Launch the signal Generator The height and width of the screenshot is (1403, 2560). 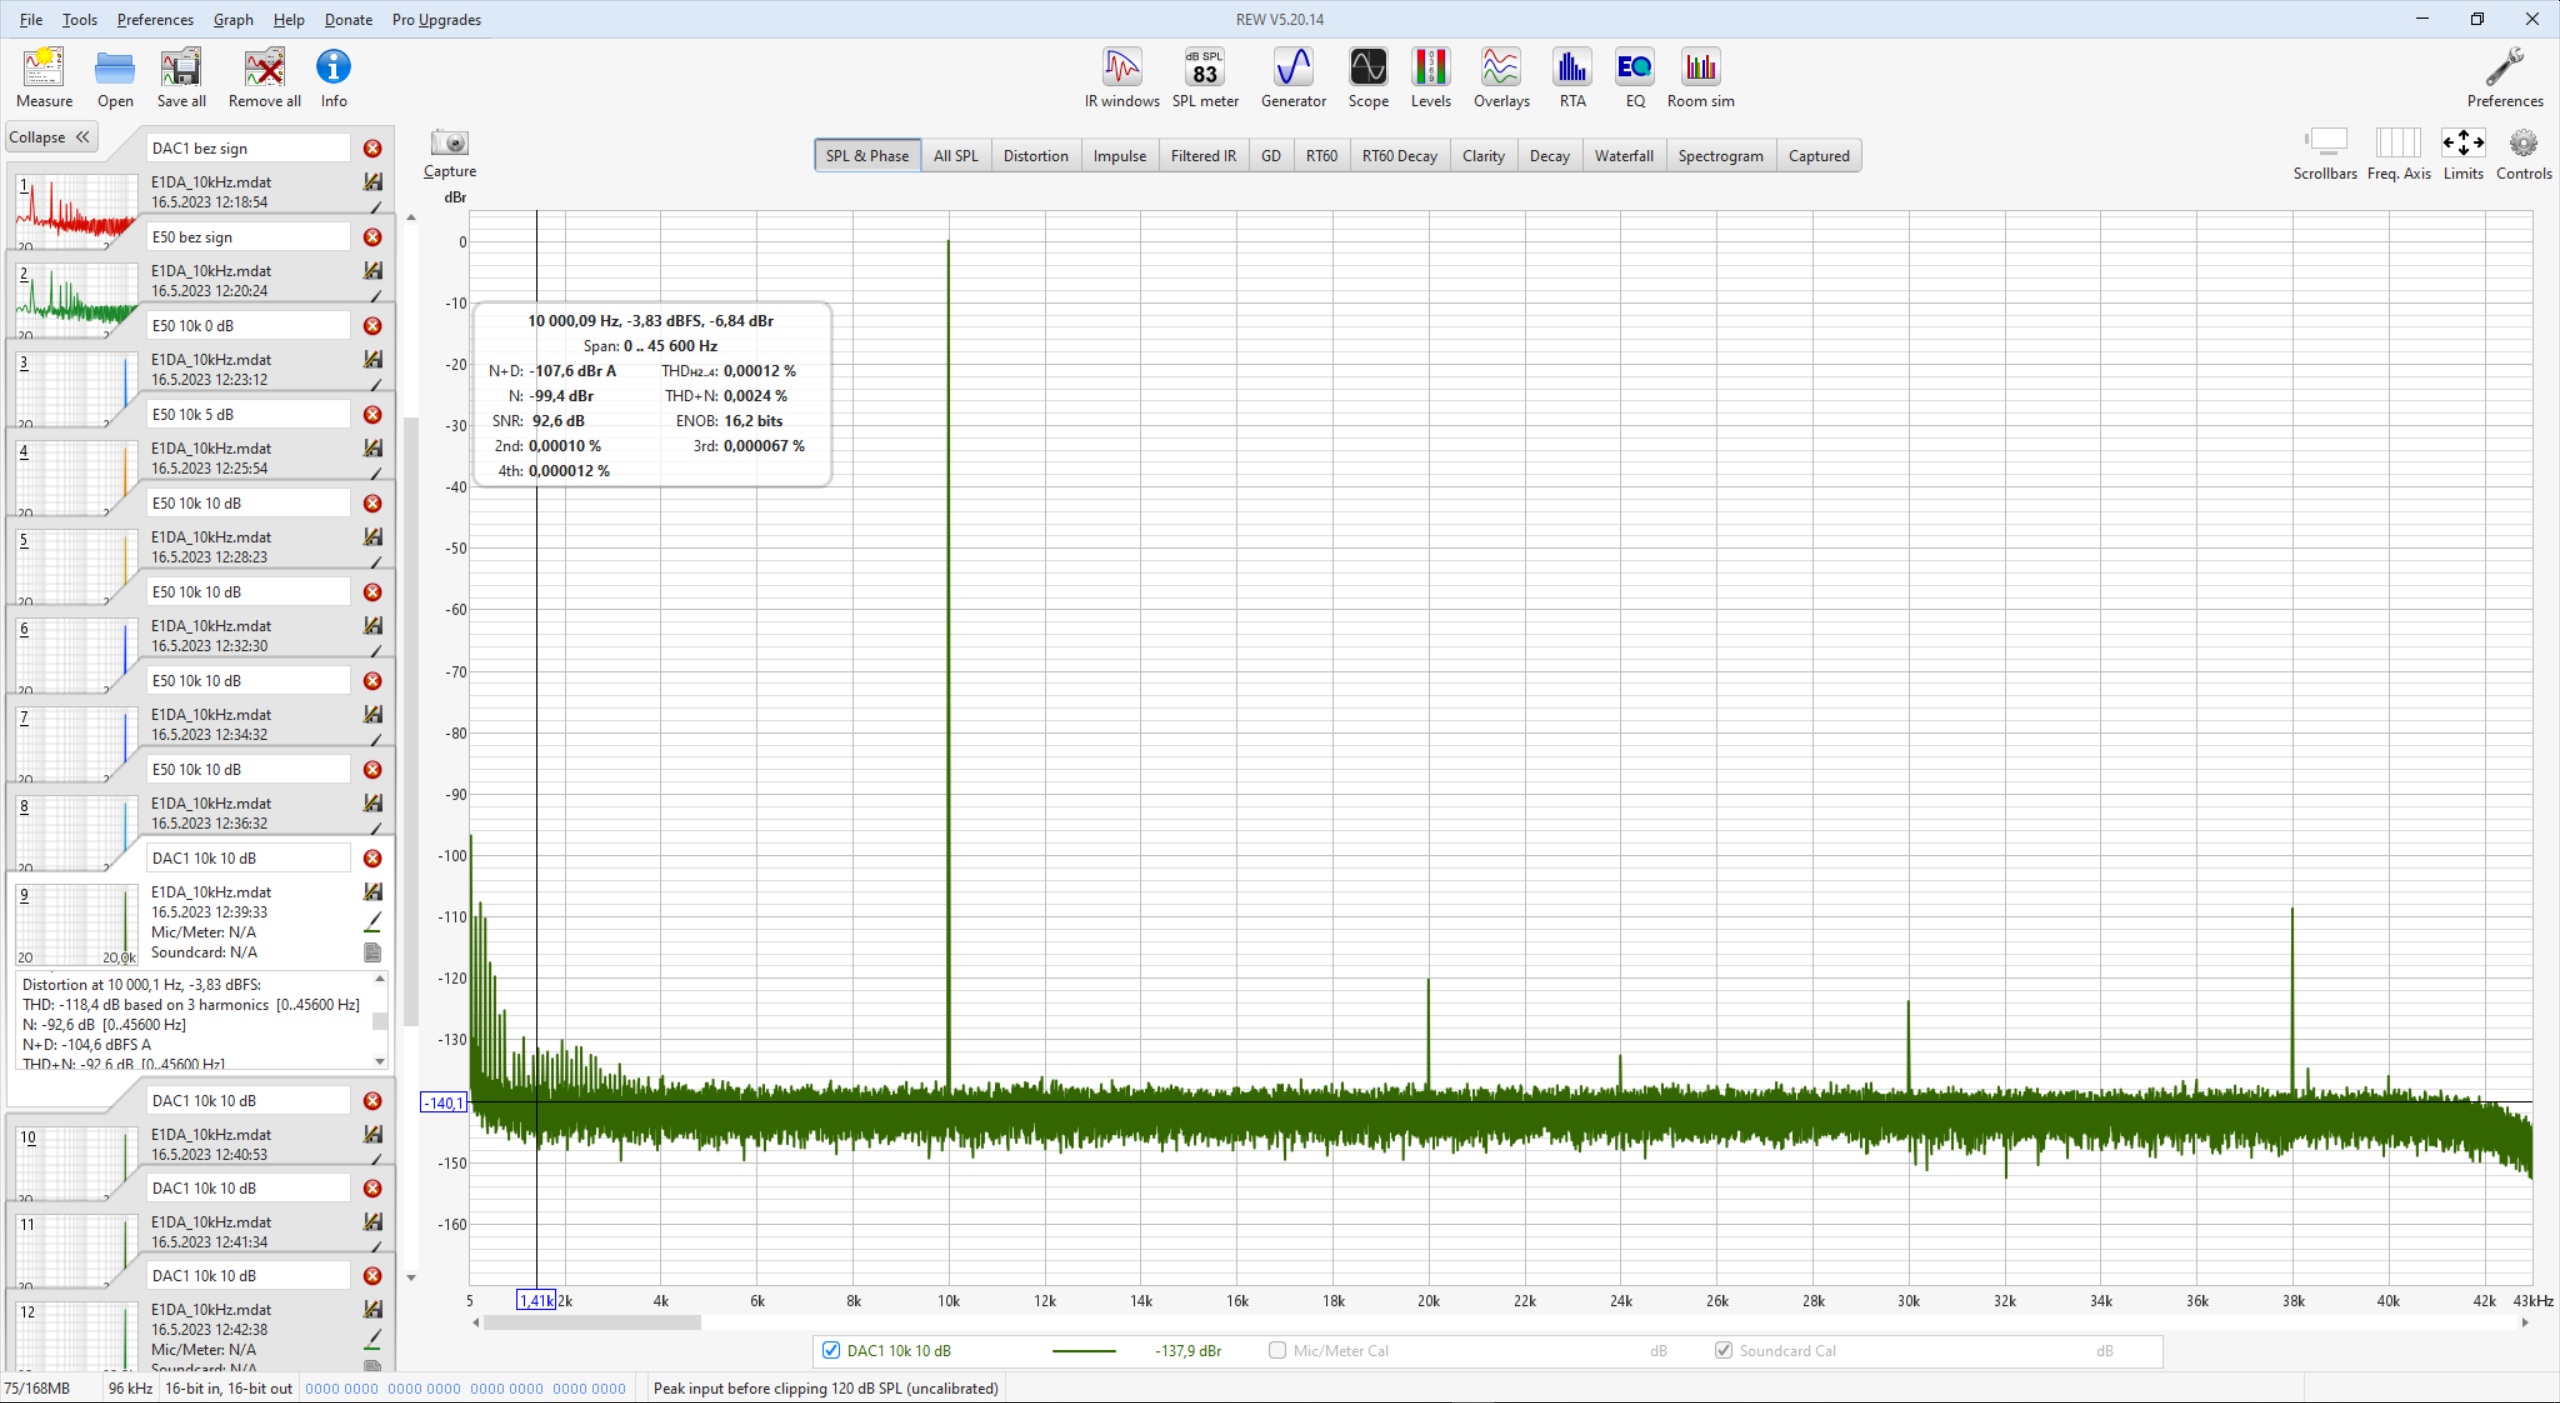(1293, 77)
